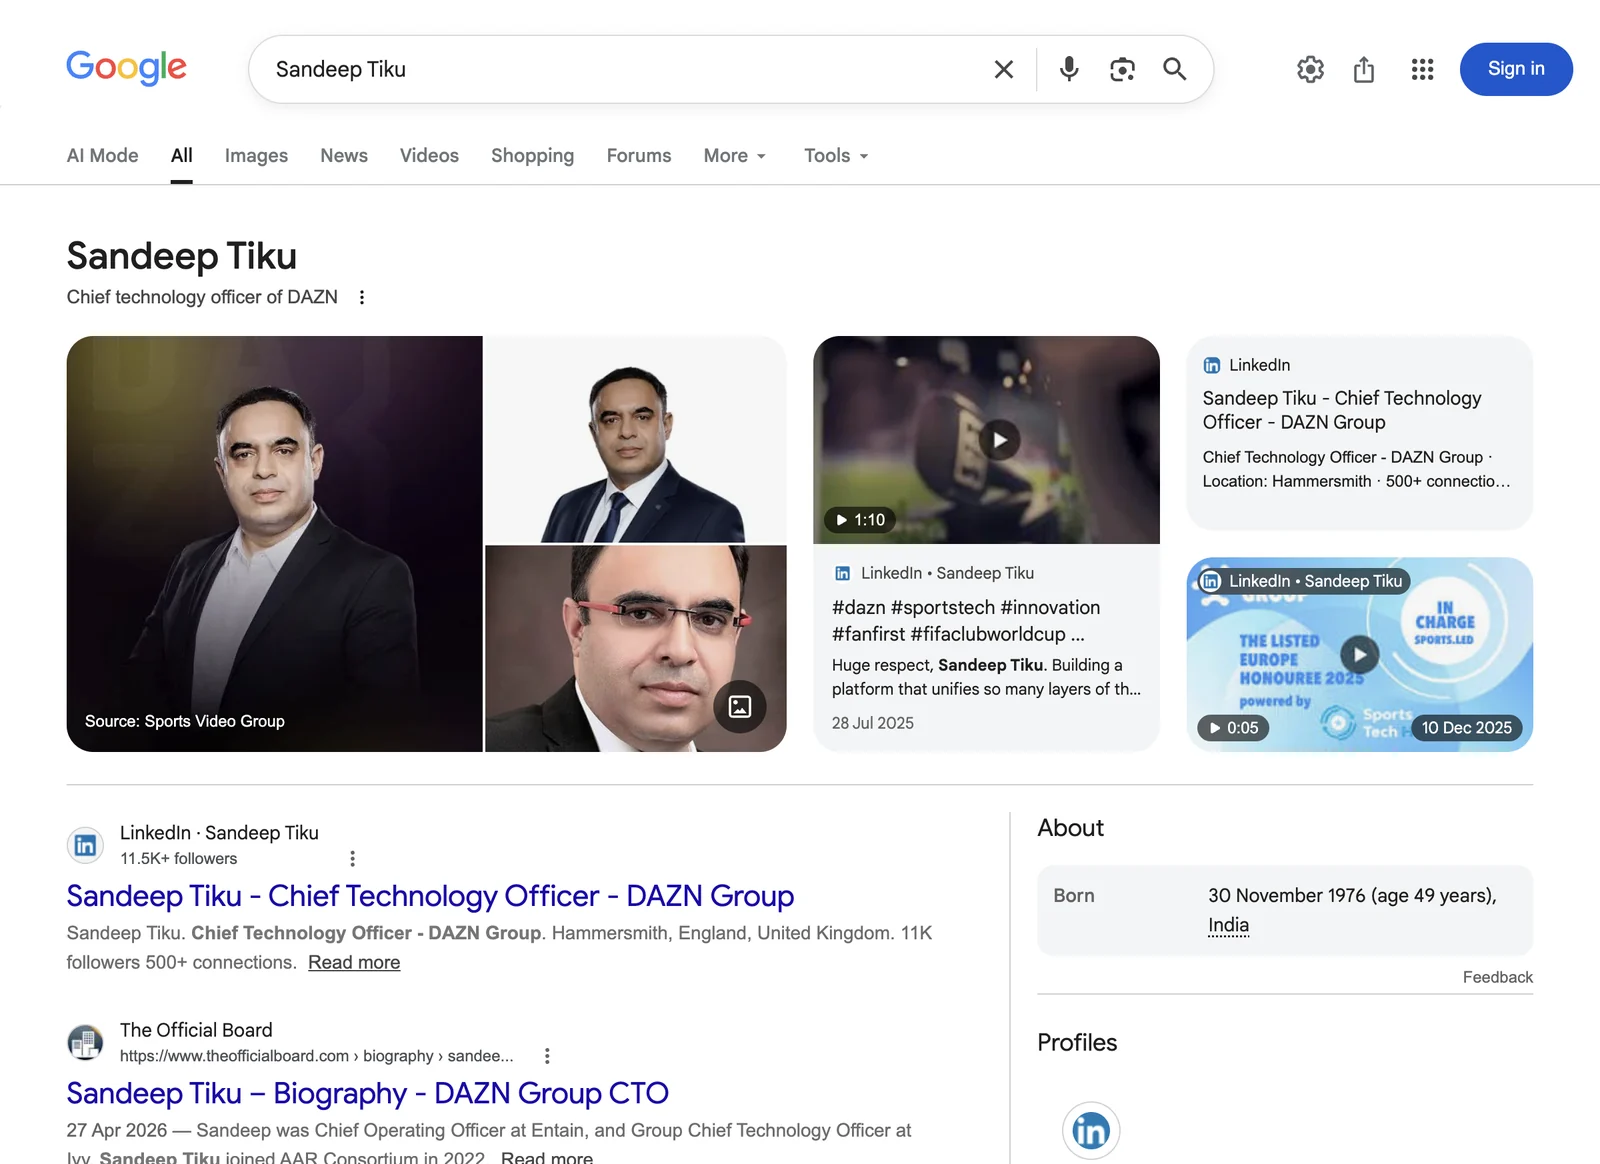
Task: Open the suit and tie portrait image
Action: (x=636, y=439)
